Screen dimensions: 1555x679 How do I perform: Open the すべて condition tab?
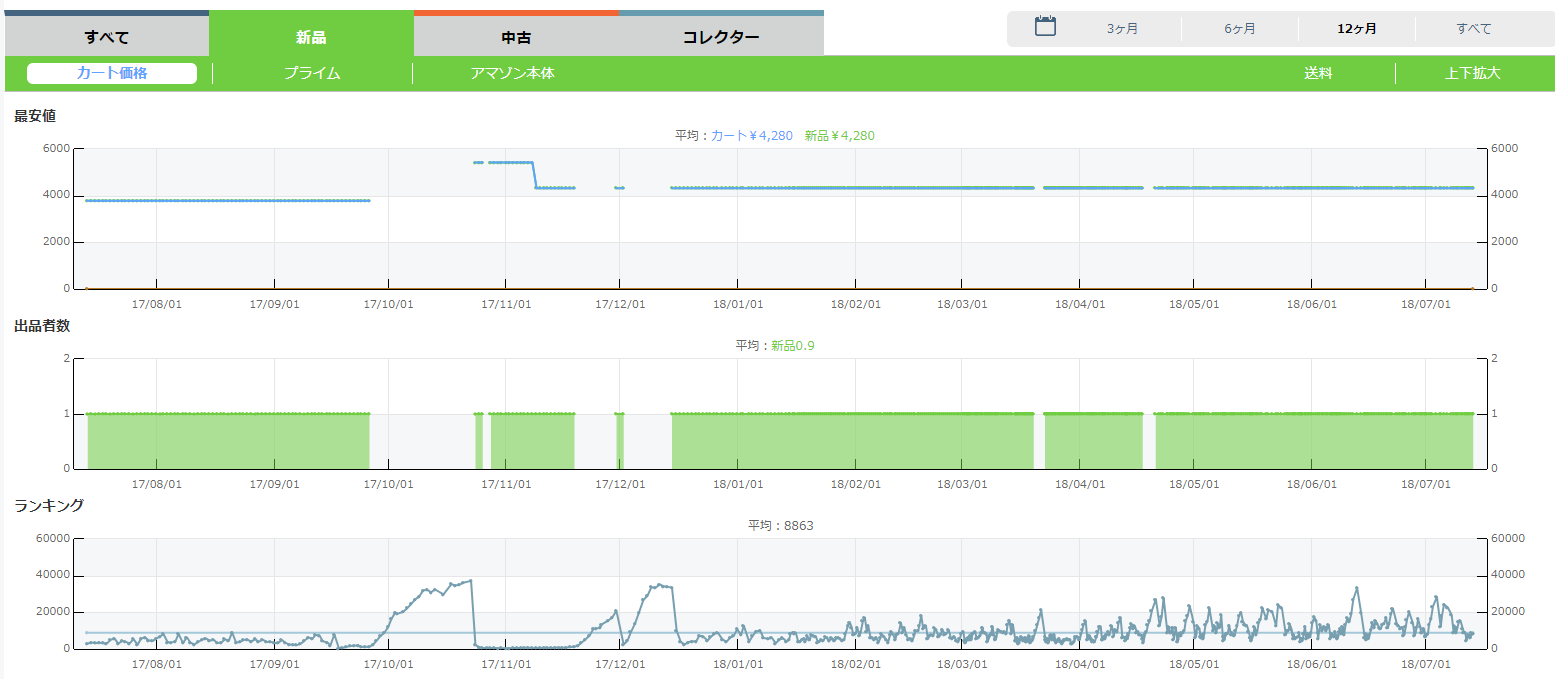(107, 37)
